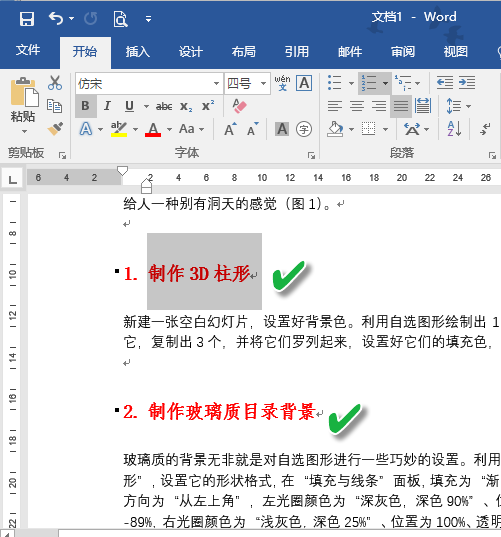Apply paragraph borders icon

pyautogui.click(x=368, y=129)
